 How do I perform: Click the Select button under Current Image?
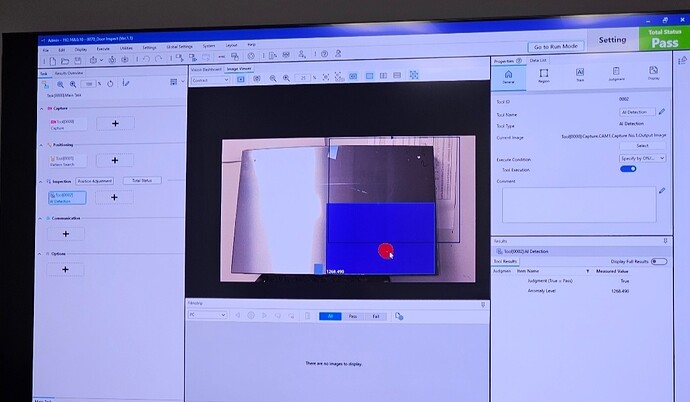coord(642,146)
